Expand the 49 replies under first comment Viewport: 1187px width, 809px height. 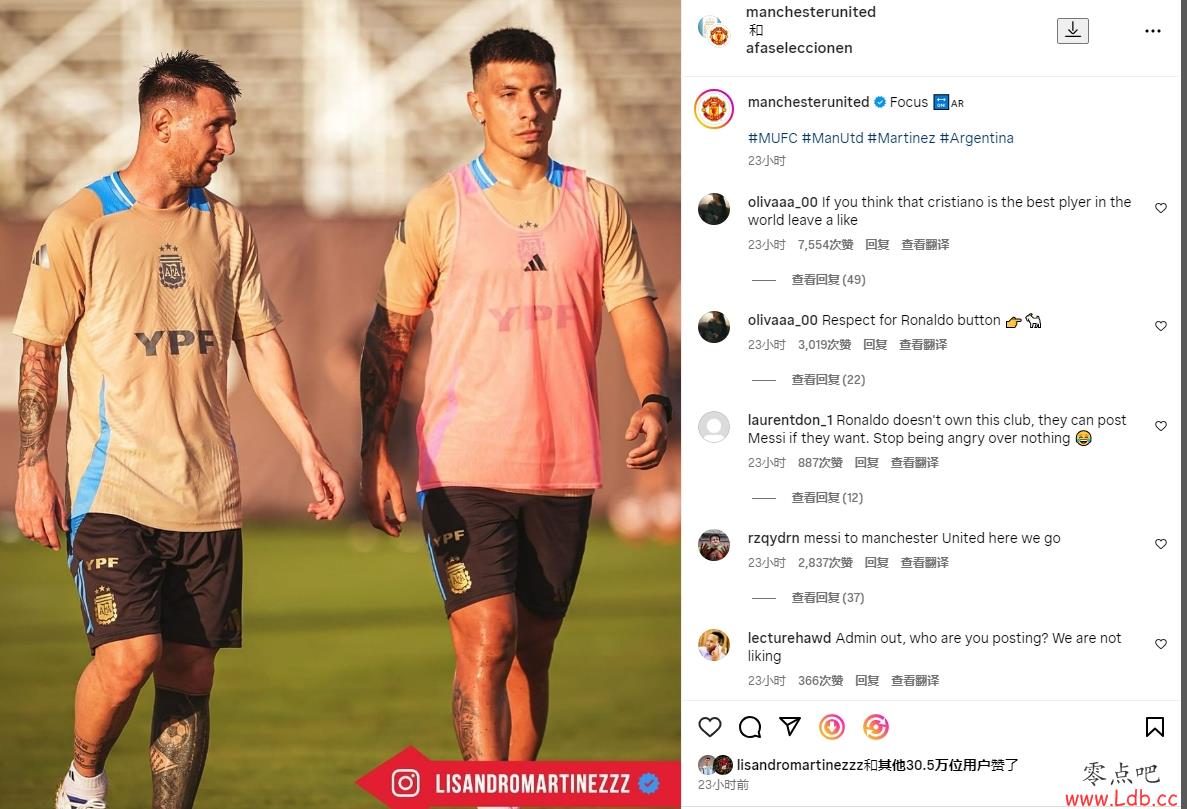(x=828, y=279)
